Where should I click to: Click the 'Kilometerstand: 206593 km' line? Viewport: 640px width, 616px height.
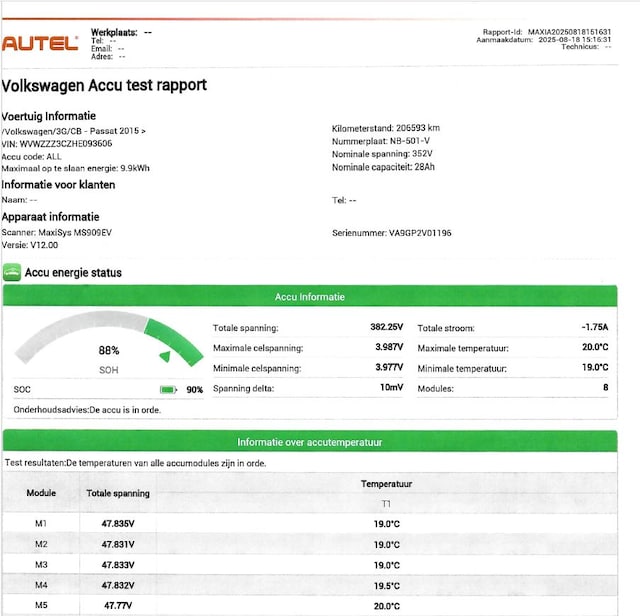coord(386,128)
